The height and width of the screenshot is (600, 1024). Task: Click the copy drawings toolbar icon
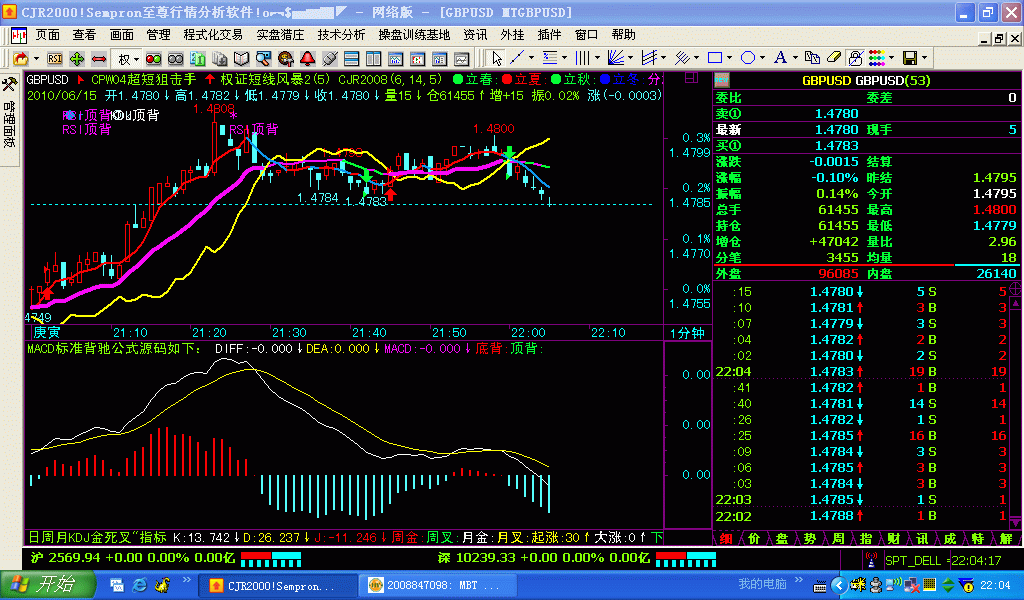pyautogui.click(x=812, y=58)
